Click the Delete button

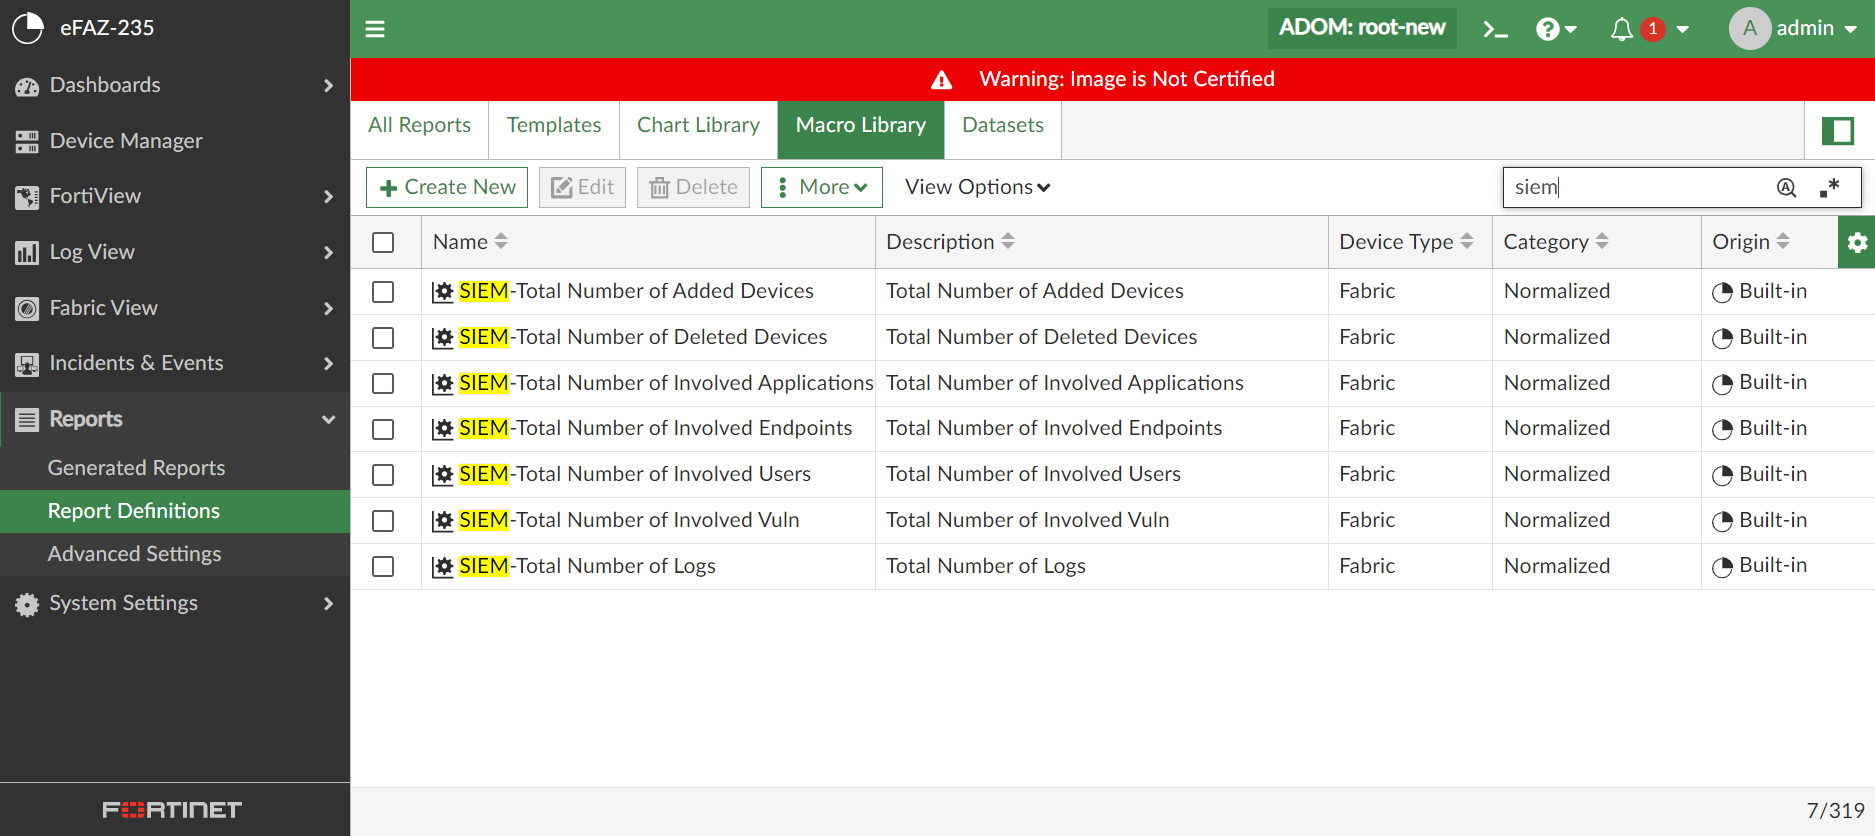(693, 187)
